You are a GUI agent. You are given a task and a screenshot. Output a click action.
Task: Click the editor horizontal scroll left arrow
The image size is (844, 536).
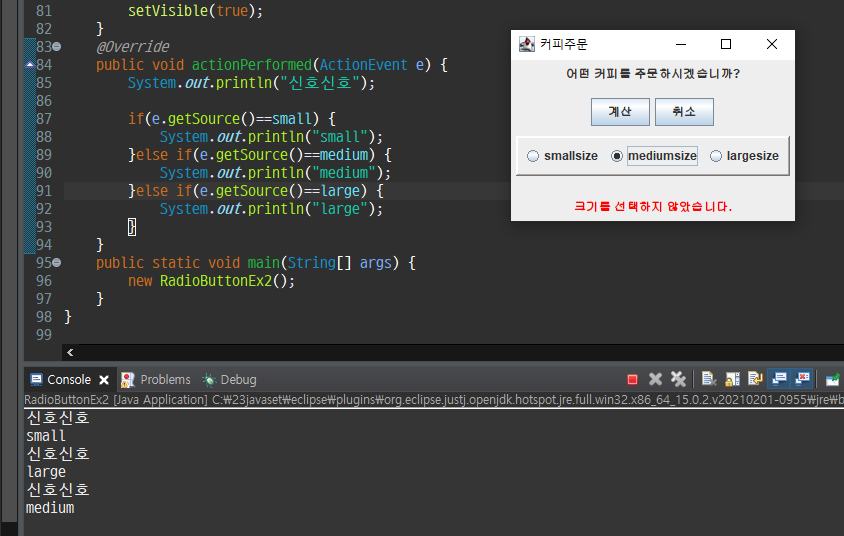[70, 352]
